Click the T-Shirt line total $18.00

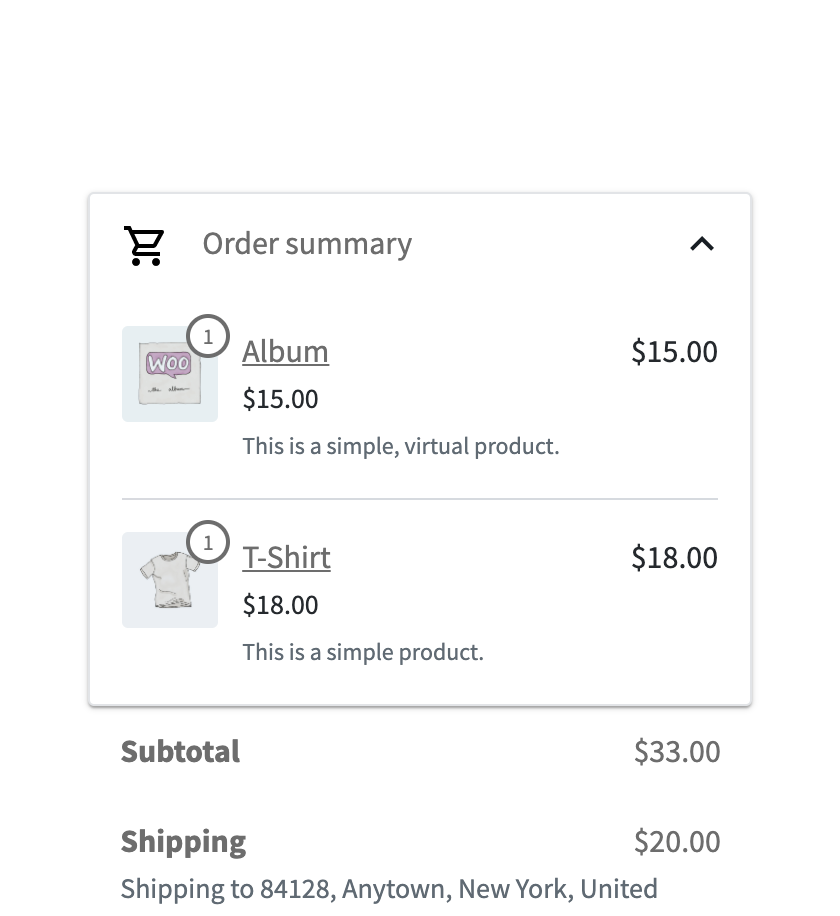click(674, 558)
